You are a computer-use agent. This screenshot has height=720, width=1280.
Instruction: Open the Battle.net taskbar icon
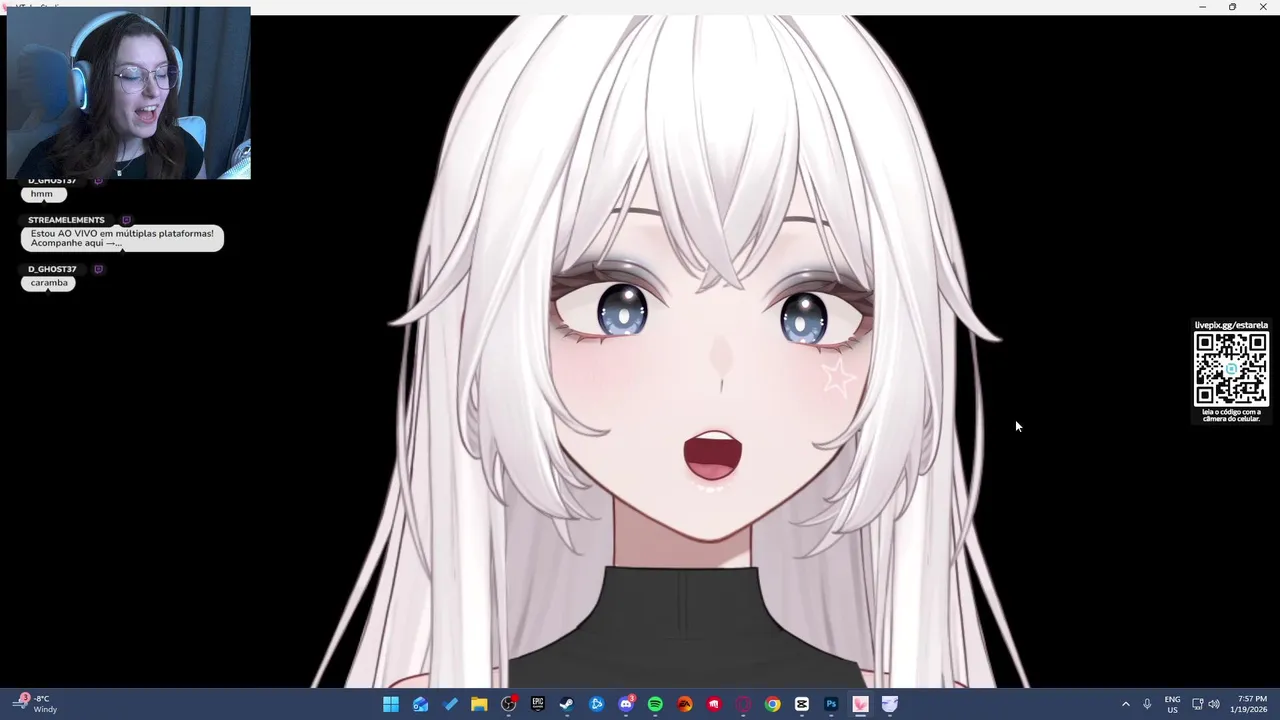click(597, 704)
